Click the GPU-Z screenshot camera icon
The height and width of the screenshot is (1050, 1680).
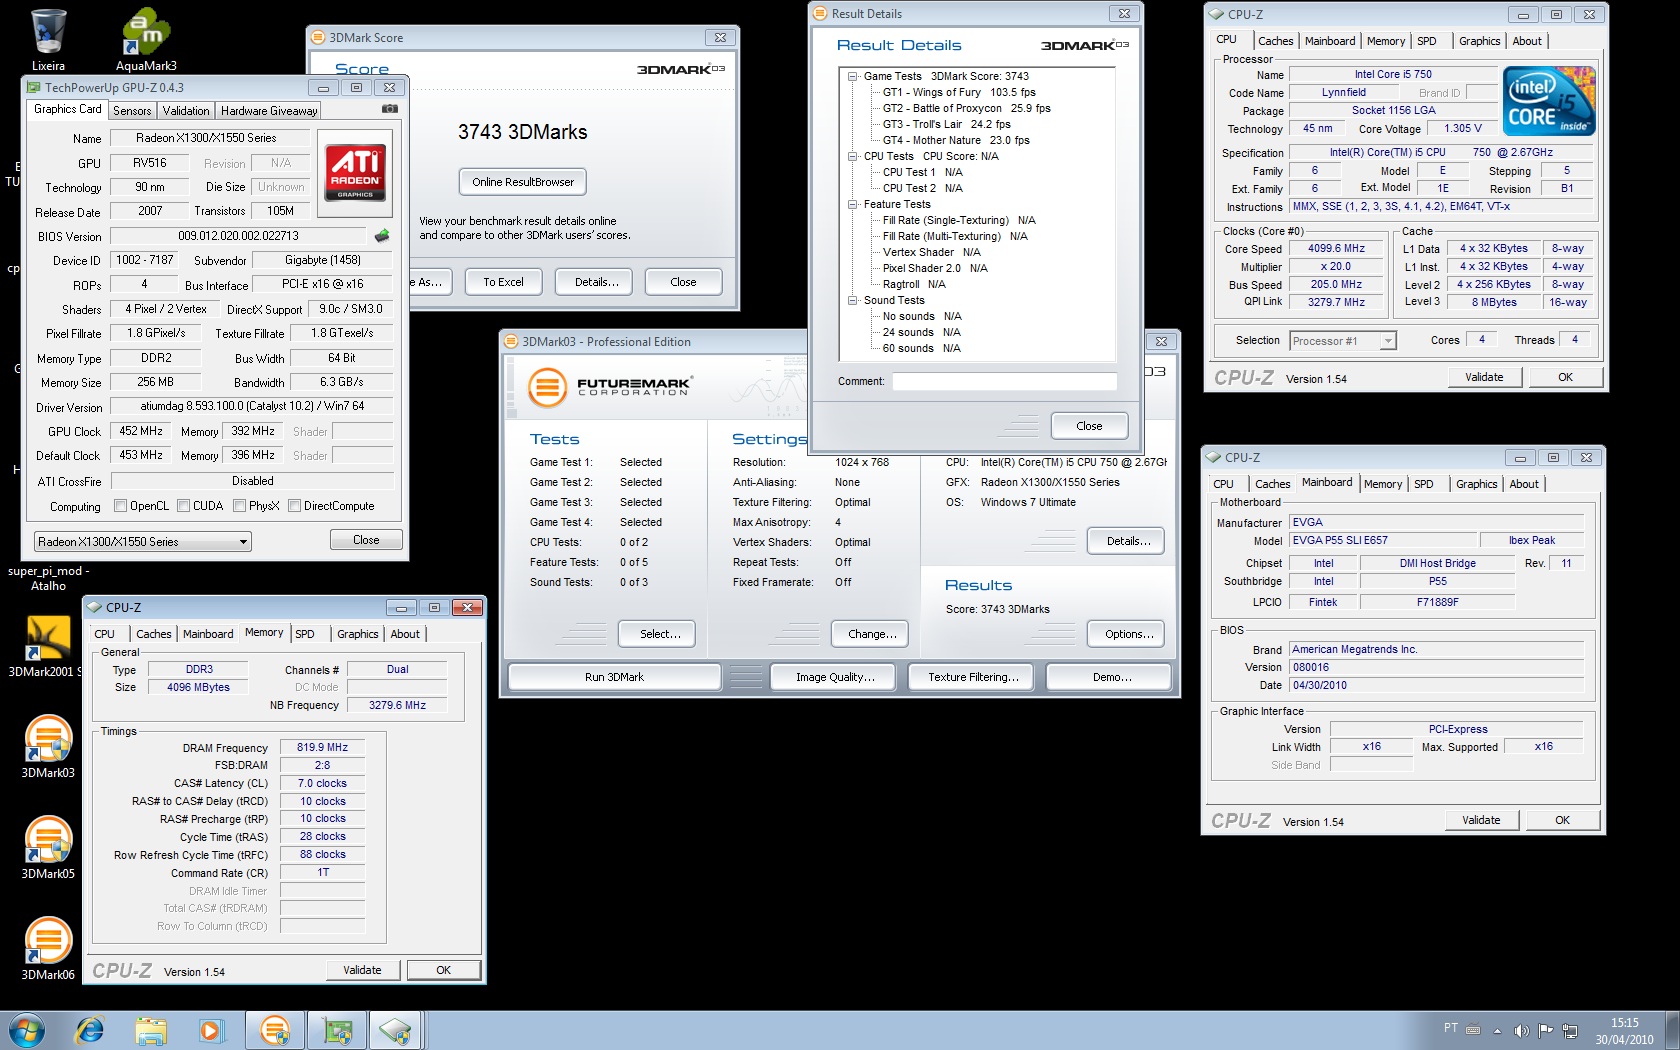(390, 109)
